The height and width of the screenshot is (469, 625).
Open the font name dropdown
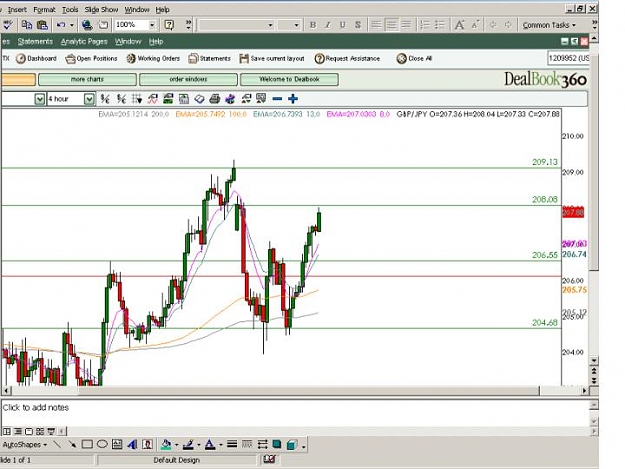pos(270,25)
